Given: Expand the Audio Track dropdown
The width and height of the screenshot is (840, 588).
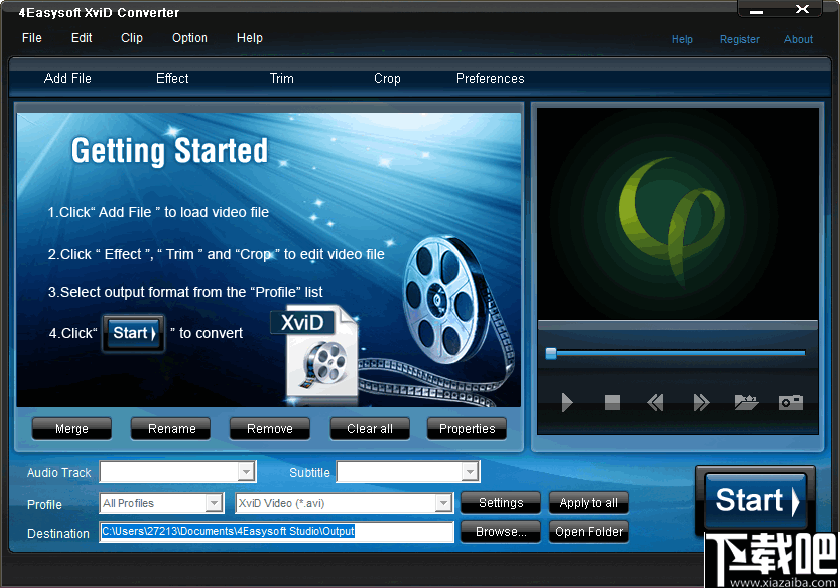Looking at the screenshot, I should click(x=244, y=471).
